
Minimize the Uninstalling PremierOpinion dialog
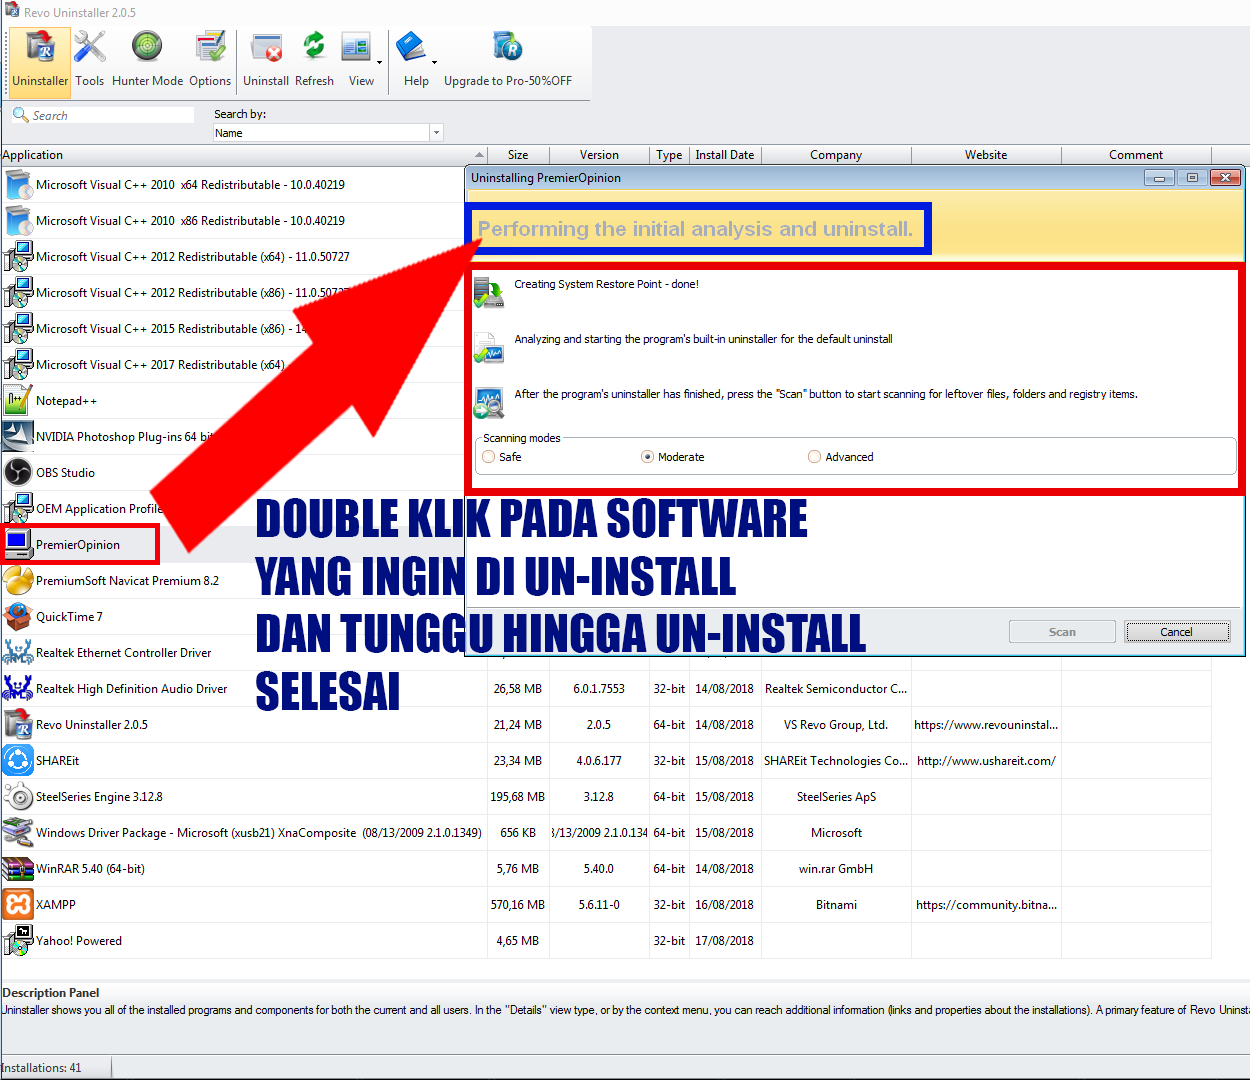[x=1159, y=178]
